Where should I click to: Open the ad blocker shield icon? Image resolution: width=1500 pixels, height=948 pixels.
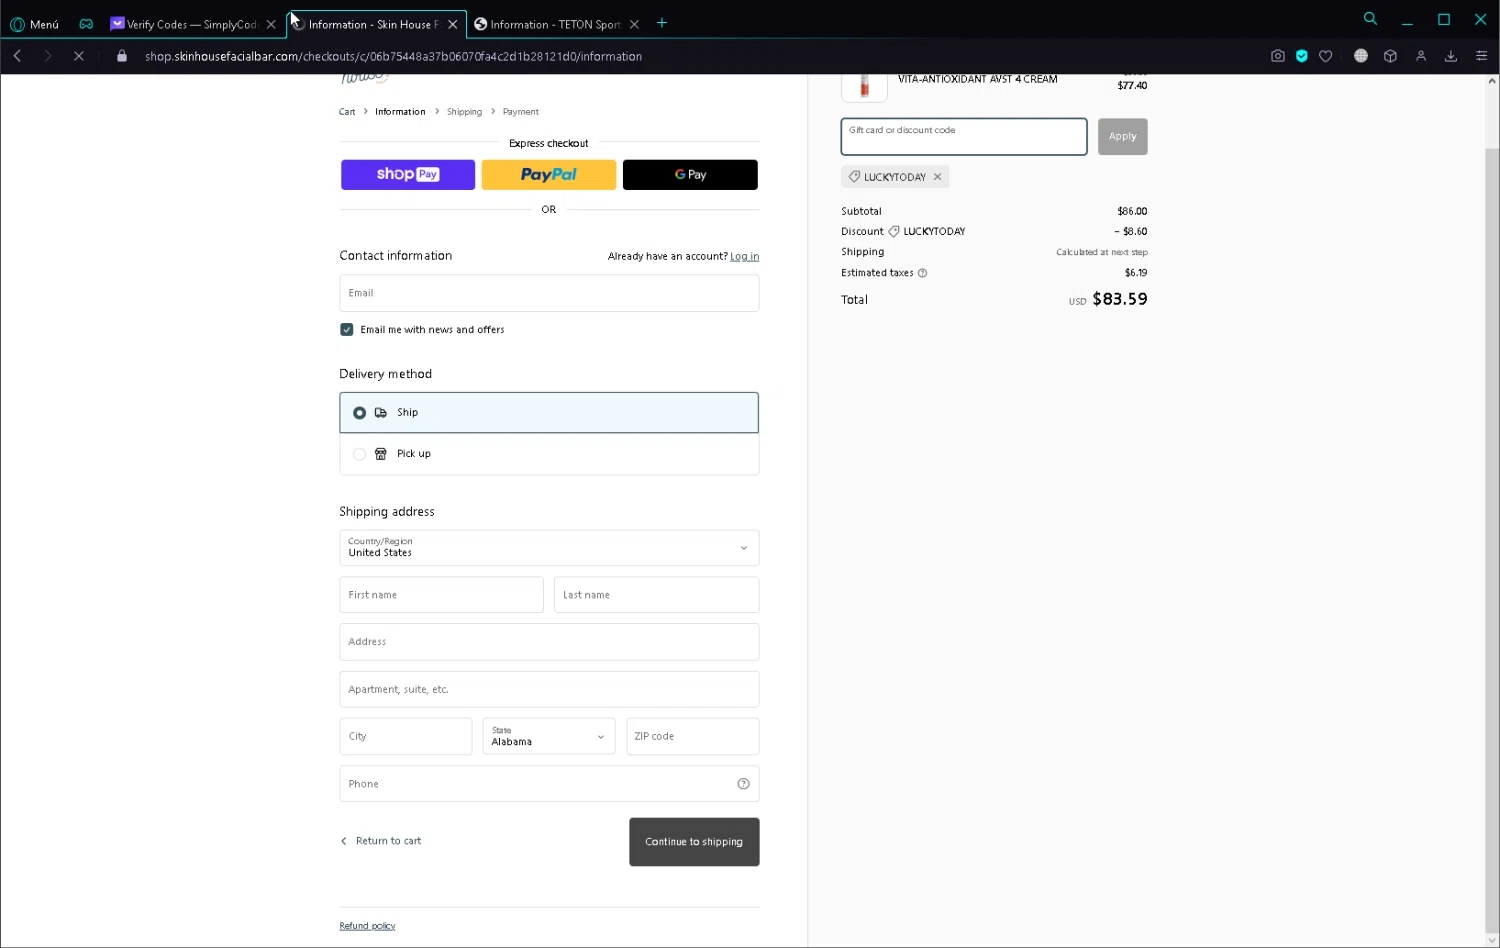1301,56
